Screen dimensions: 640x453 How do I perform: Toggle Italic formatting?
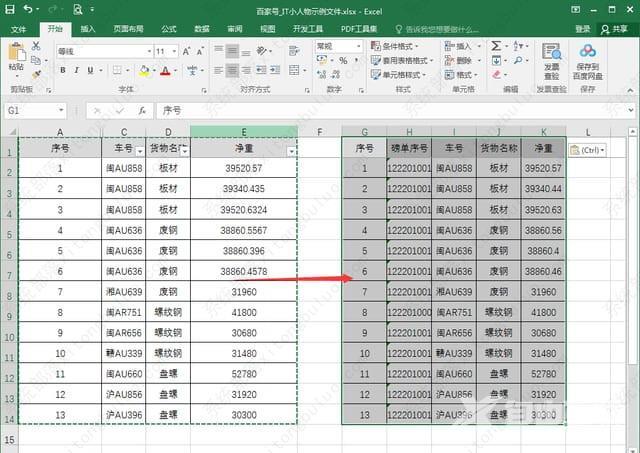76,70
